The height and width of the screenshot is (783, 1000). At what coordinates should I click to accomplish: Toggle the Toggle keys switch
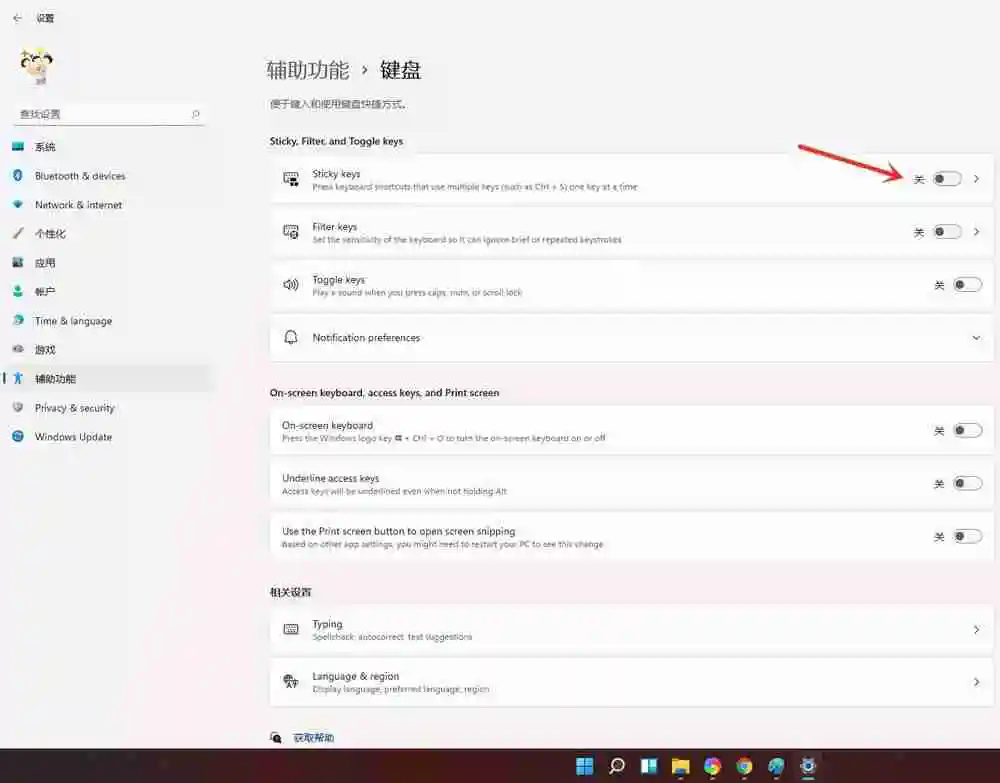coord(967,285)
